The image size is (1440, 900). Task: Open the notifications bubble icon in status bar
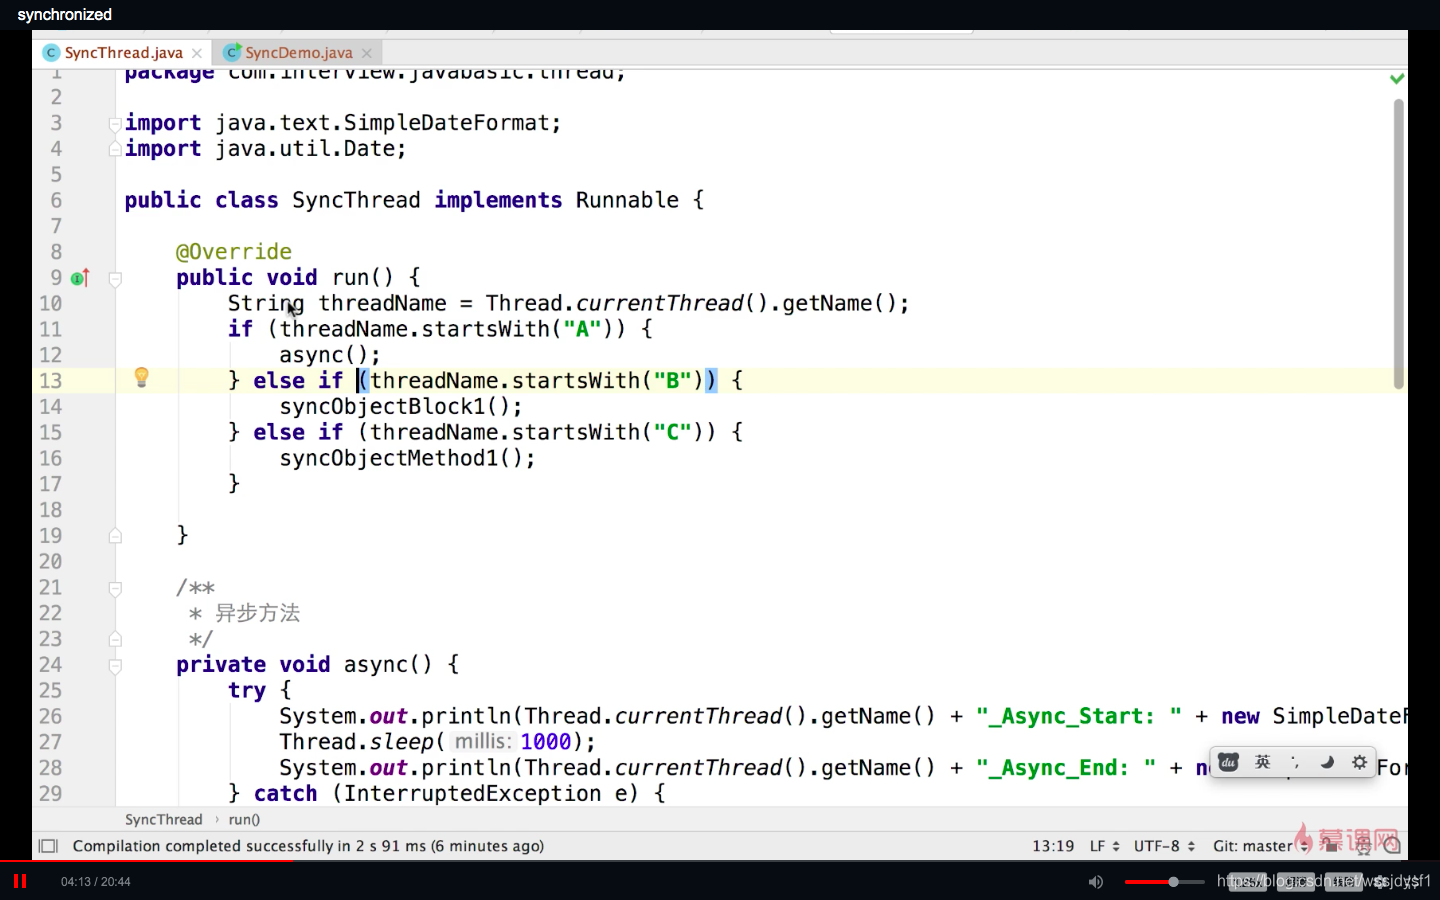point(1393,846)
